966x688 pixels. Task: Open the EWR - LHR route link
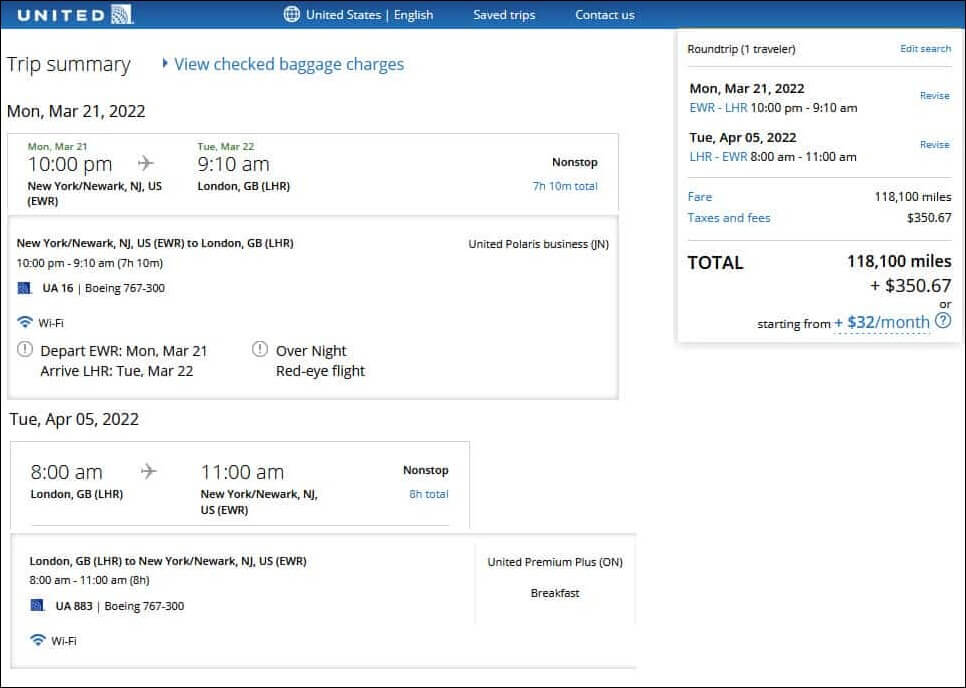point(718,108)
